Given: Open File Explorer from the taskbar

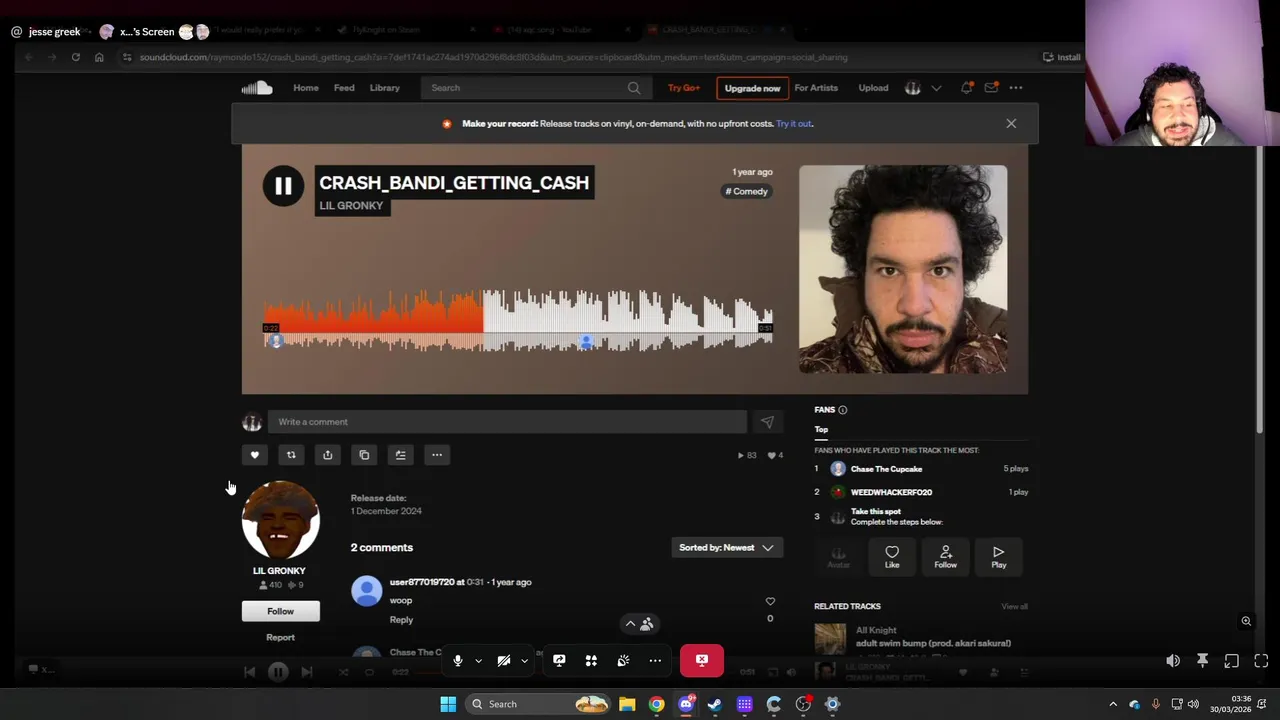Looking at the screenshot, I should pos(627,704).
